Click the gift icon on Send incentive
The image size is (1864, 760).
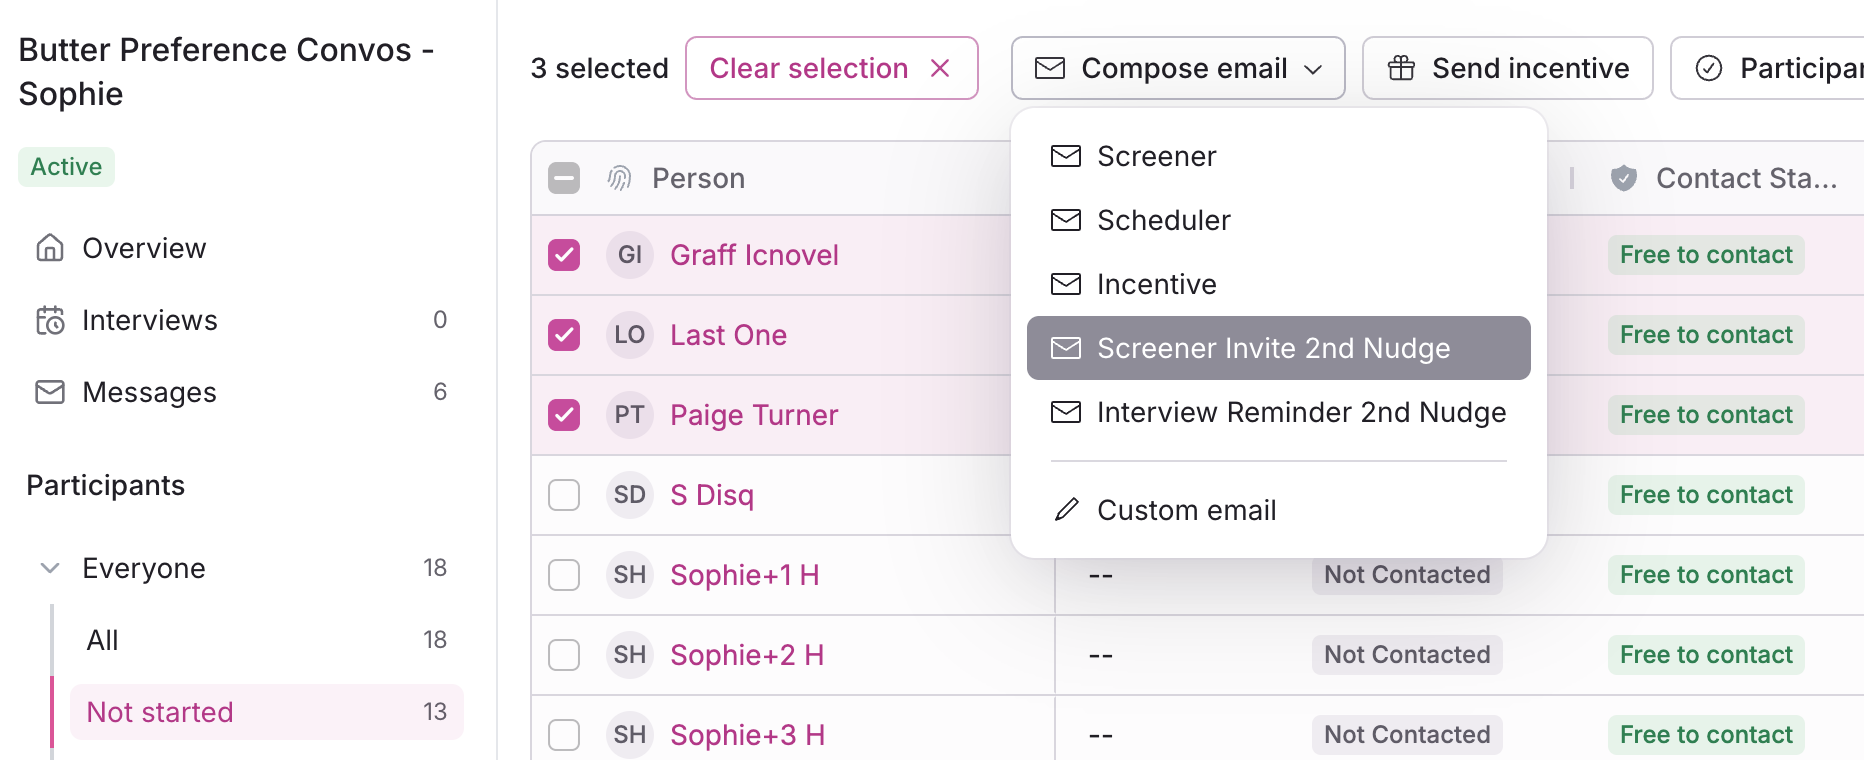point(1401,68)
